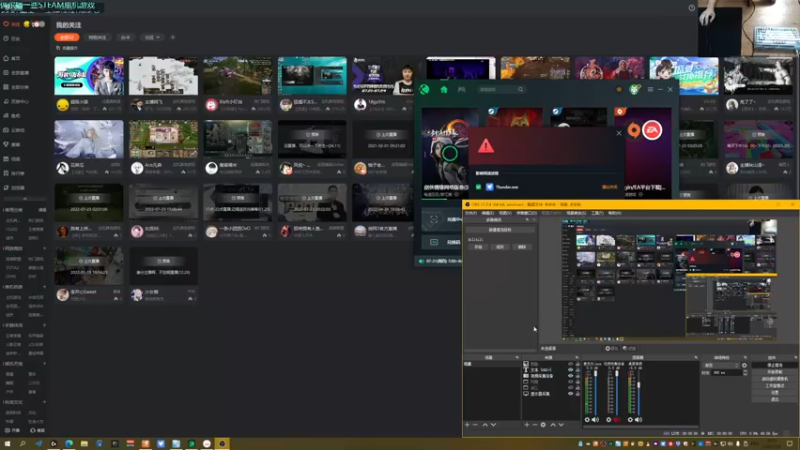
Task: Lock the 显示器采集 source
Action: pyautogui.click(x=578, y=394)
